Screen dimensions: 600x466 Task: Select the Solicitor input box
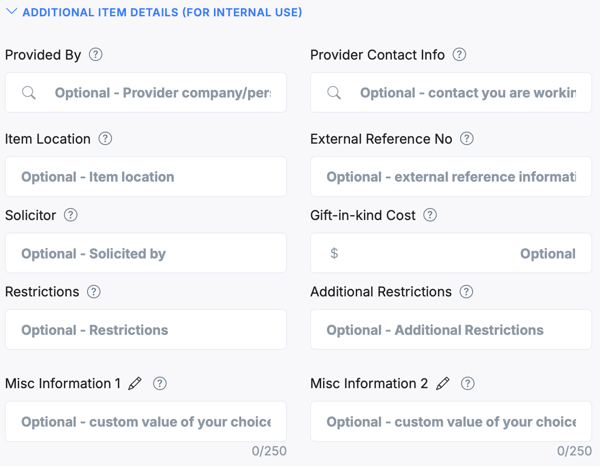point(146,253)
